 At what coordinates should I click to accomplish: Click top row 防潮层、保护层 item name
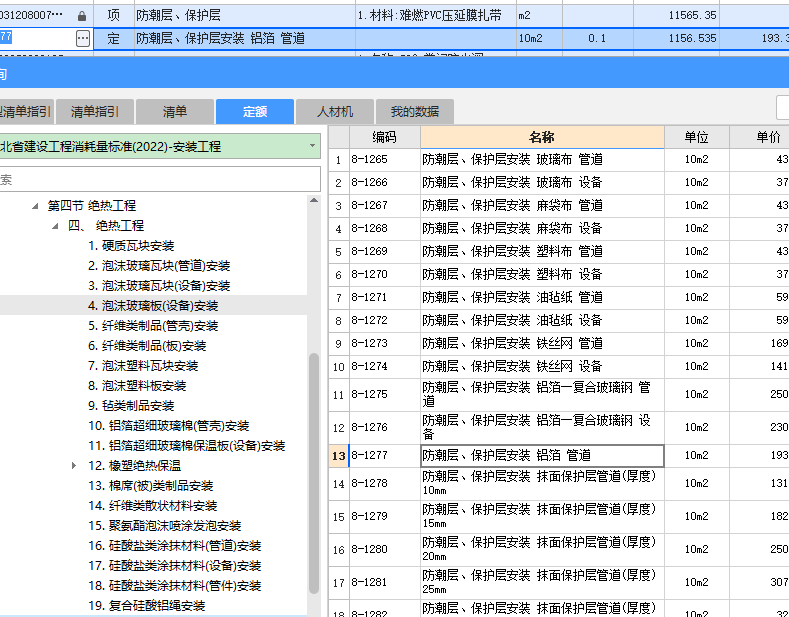click(178, 16)
